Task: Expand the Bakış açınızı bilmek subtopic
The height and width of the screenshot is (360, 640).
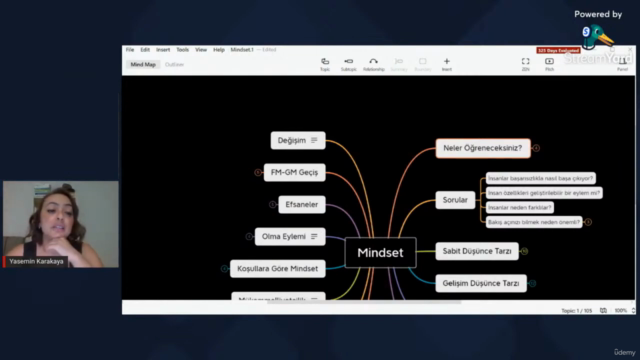Action: [x=588, y=222]
